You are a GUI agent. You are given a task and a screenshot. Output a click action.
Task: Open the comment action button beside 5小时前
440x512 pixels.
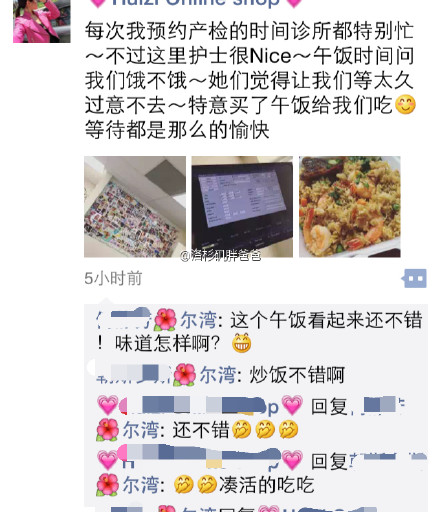pos(414,278)
